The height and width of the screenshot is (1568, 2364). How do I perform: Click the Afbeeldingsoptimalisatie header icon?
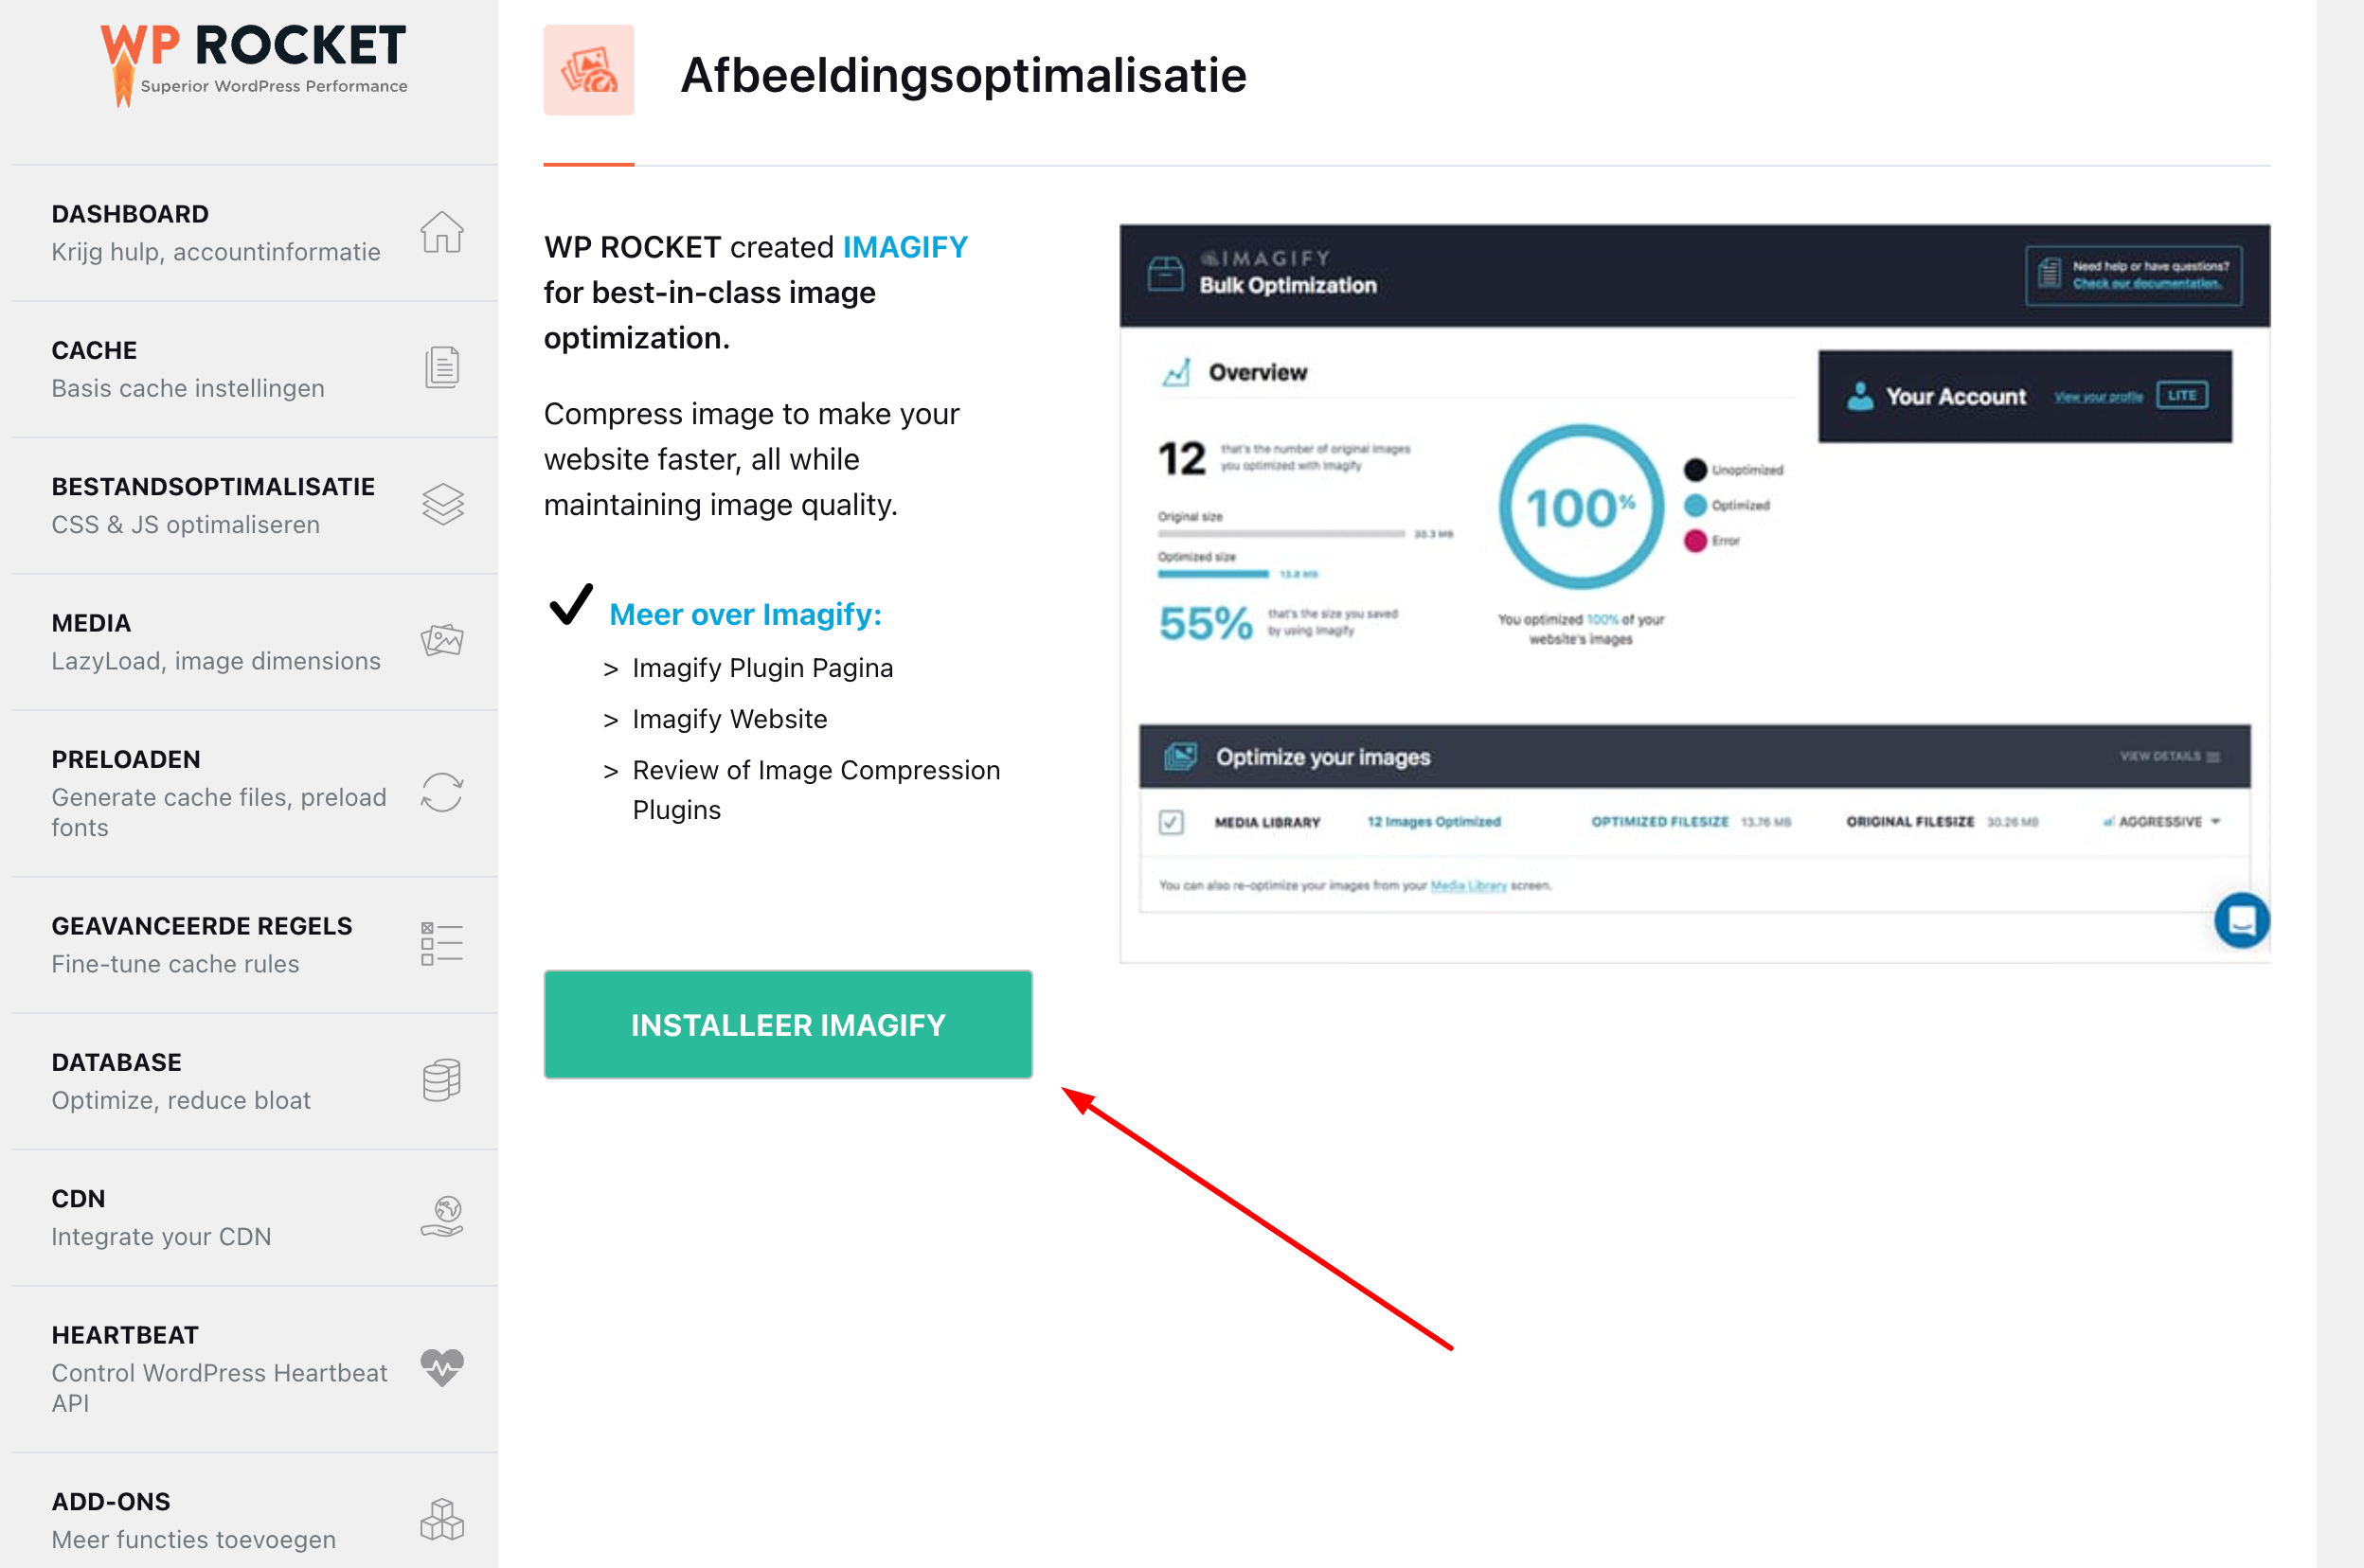(589, 70)
